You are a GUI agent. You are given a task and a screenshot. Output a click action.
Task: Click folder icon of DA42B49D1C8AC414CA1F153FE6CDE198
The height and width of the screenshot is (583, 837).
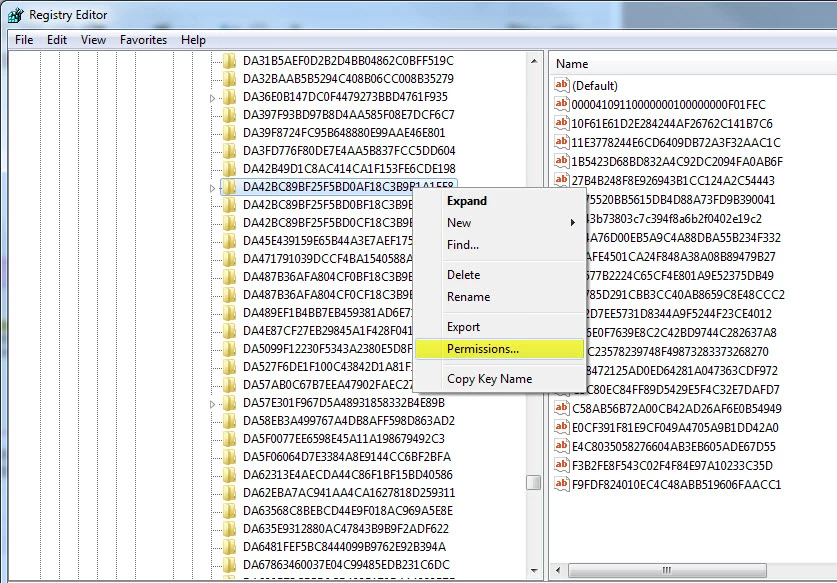[230, 168]
